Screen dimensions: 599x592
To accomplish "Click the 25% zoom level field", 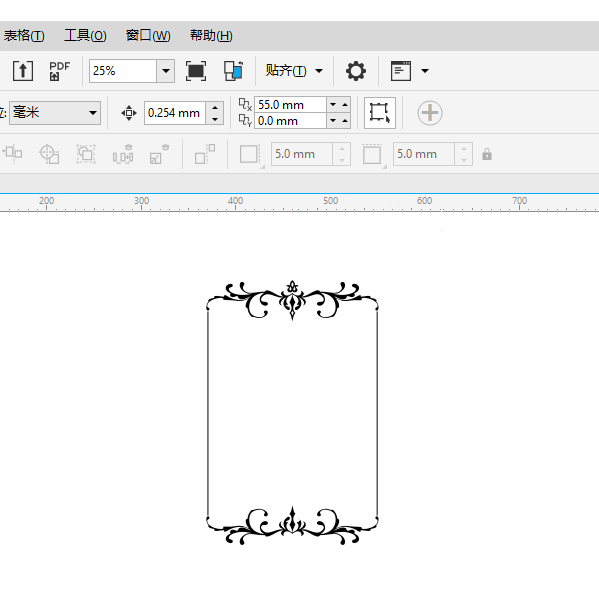I will (123, 71).
